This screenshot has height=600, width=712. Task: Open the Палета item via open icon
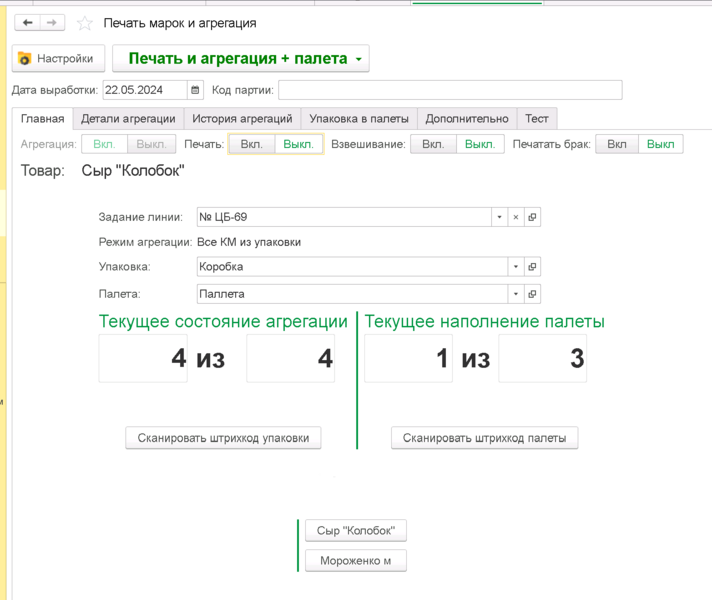point(532,294)
